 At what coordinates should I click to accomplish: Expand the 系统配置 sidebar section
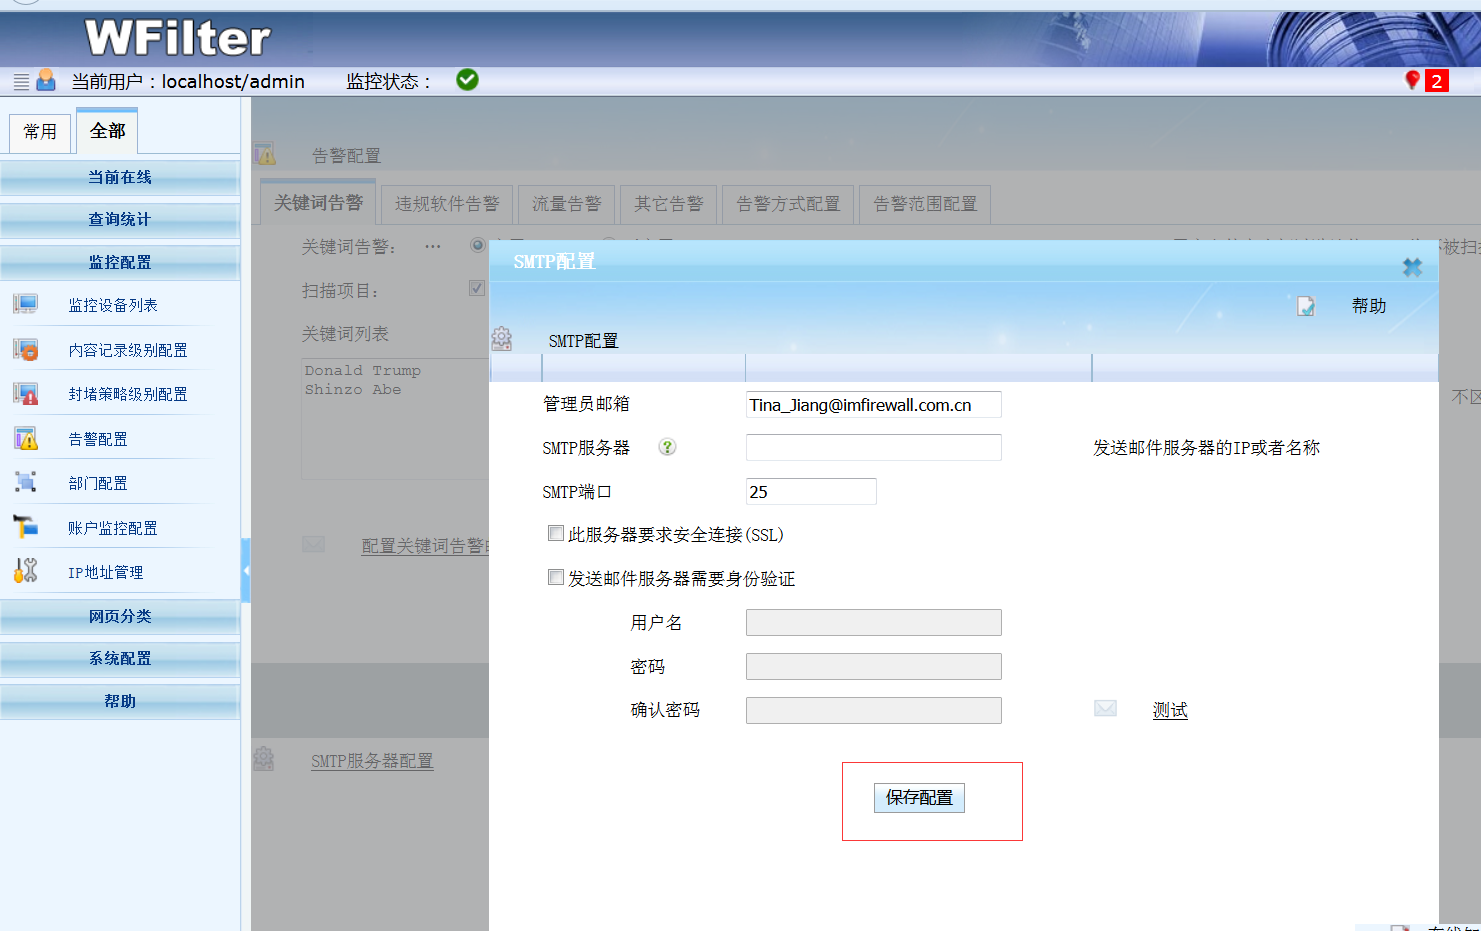point(120,658)
